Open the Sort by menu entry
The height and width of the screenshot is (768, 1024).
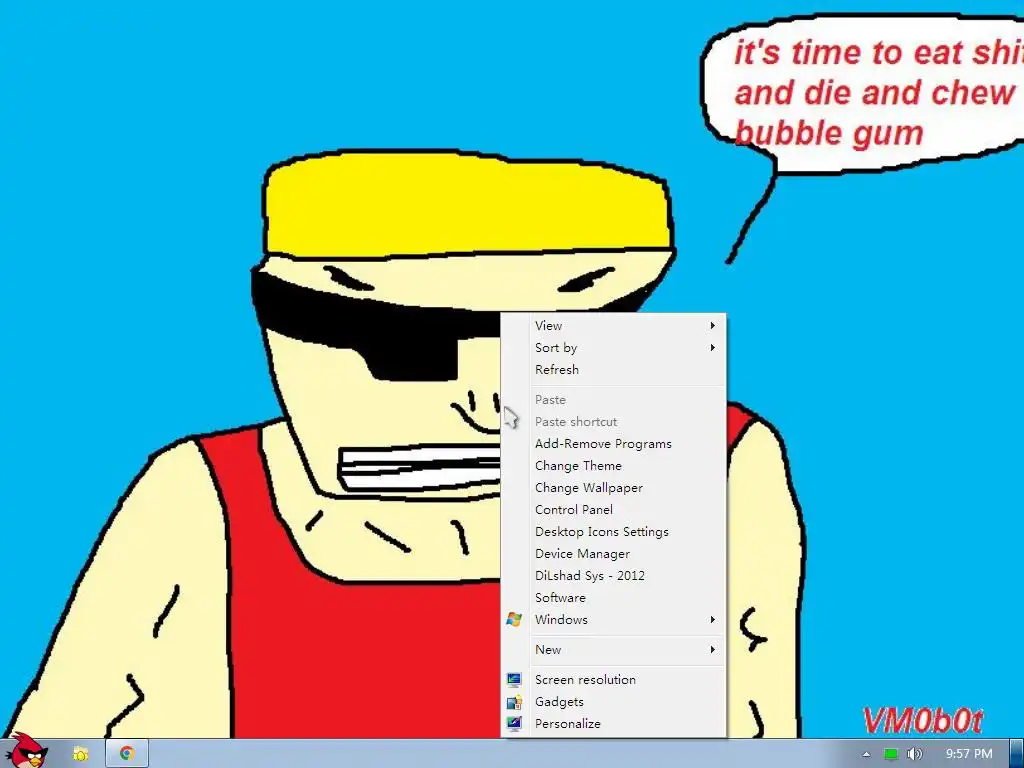pos(613,347)
